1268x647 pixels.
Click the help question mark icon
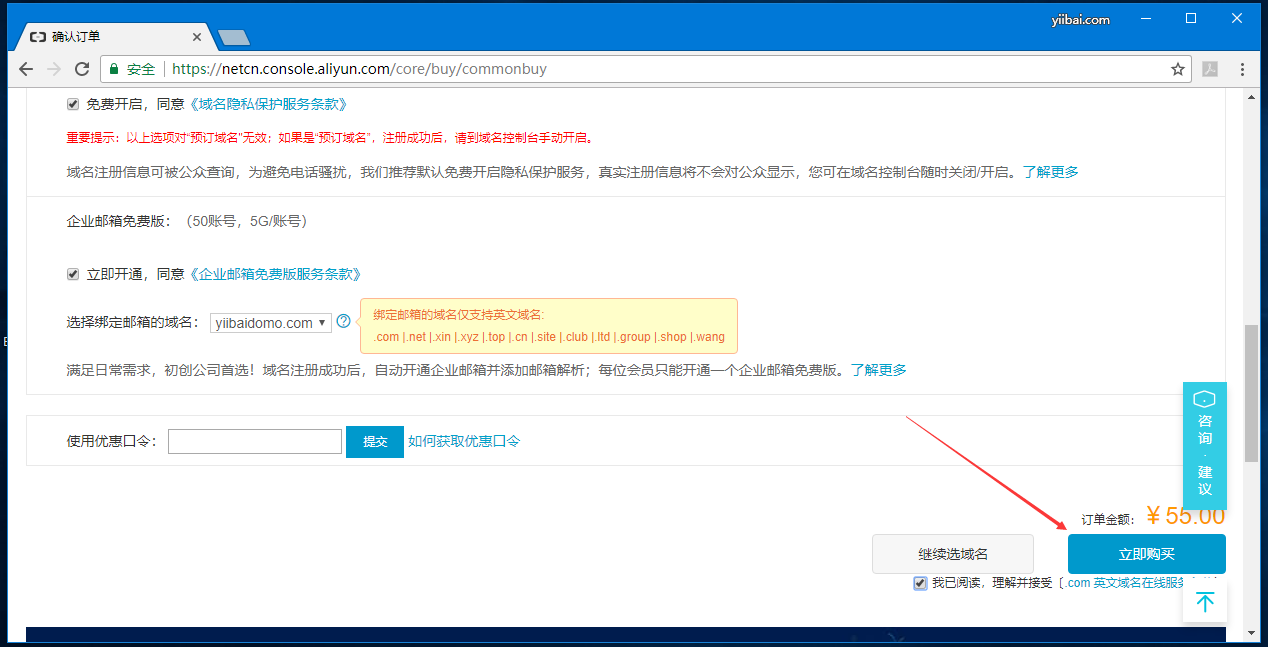tap(344, 322)
